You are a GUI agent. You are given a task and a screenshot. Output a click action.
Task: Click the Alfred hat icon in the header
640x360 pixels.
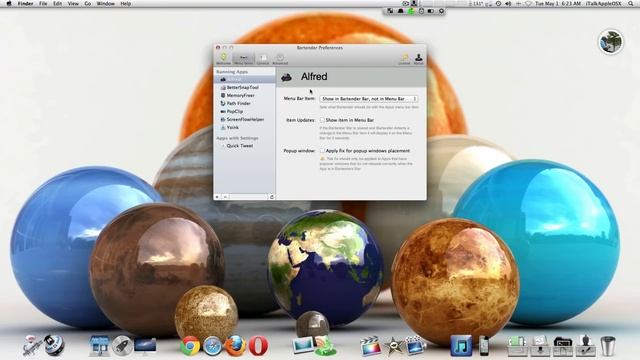(287, 77)
